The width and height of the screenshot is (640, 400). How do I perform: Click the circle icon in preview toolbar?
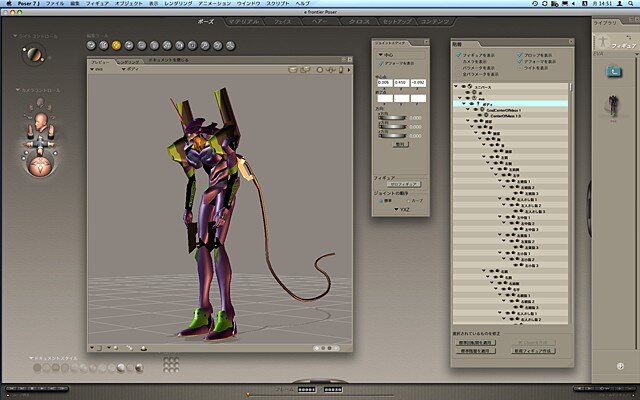click(x=320, y=70)
